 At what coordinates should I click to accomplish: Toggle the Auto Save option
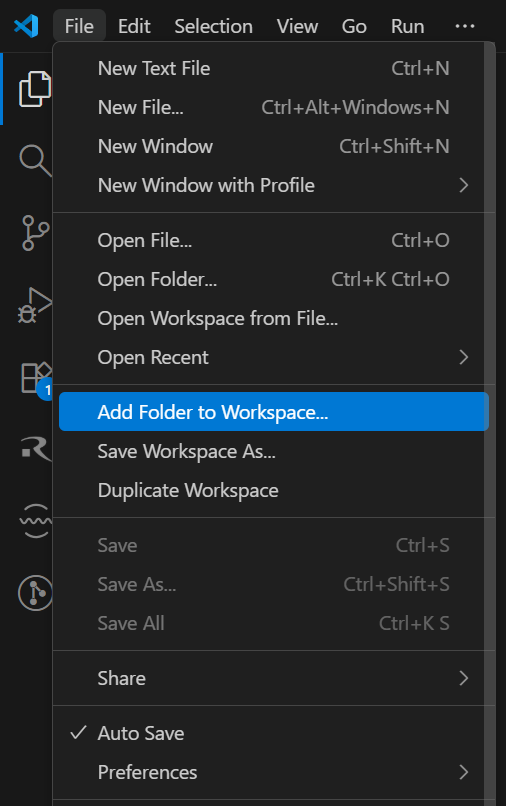(x=274, y=733)
